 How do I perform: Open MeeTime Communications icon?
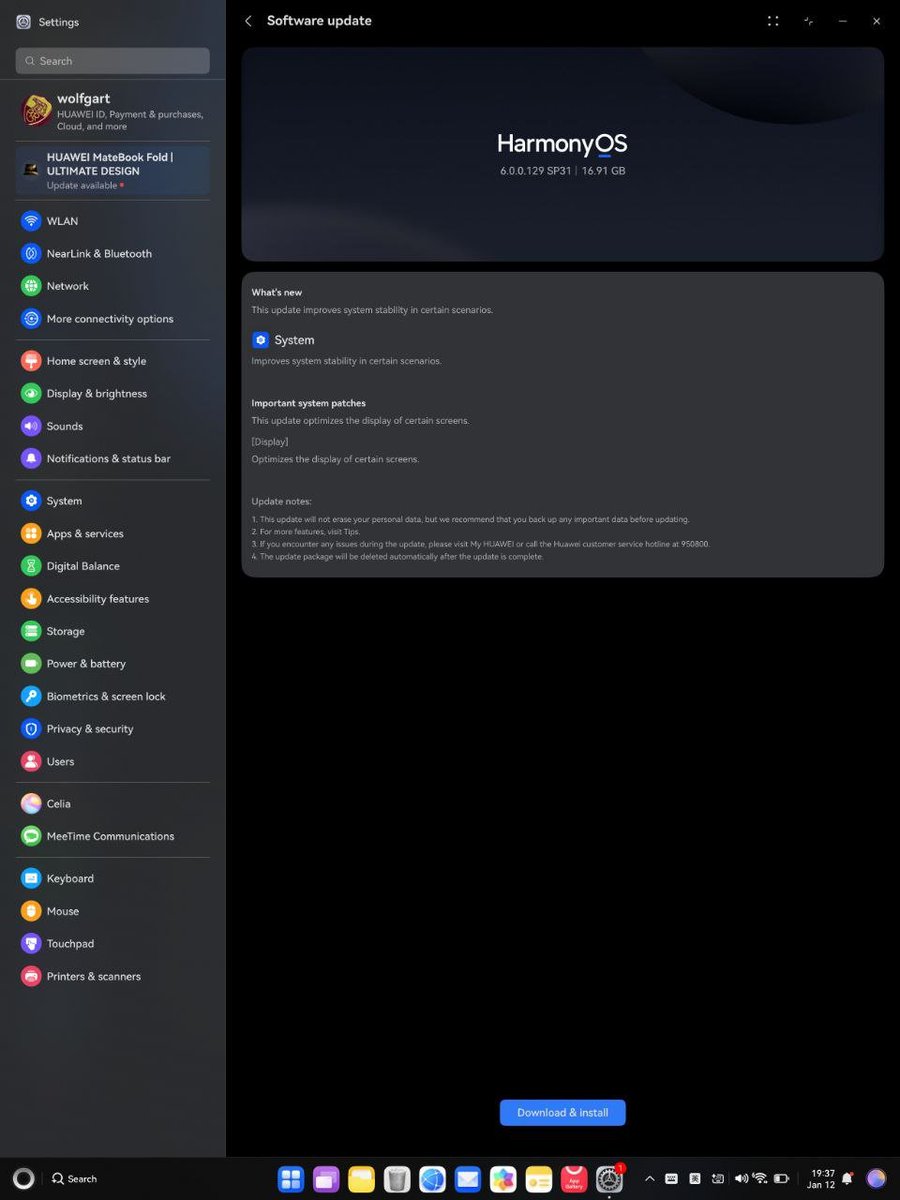[x=31, y=836]
